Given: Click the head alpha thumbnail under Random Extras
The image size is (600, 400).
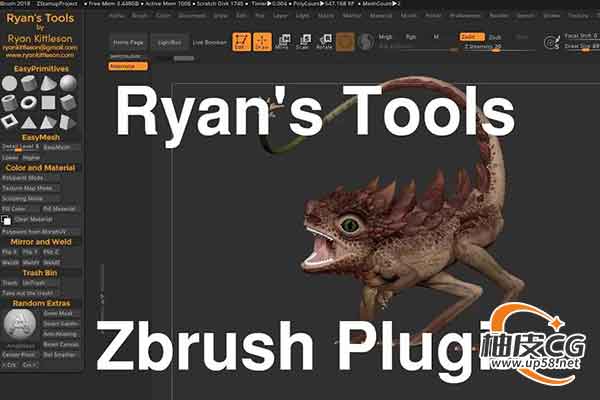Looking at the screenshot, I should click(x=20, y=324).
